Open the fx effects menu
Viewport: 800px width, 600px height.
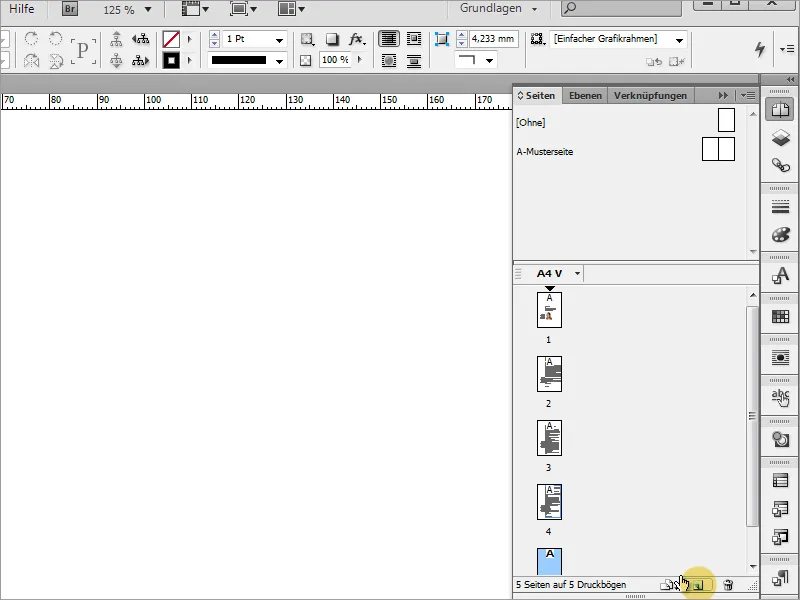[x=357, y=39]
